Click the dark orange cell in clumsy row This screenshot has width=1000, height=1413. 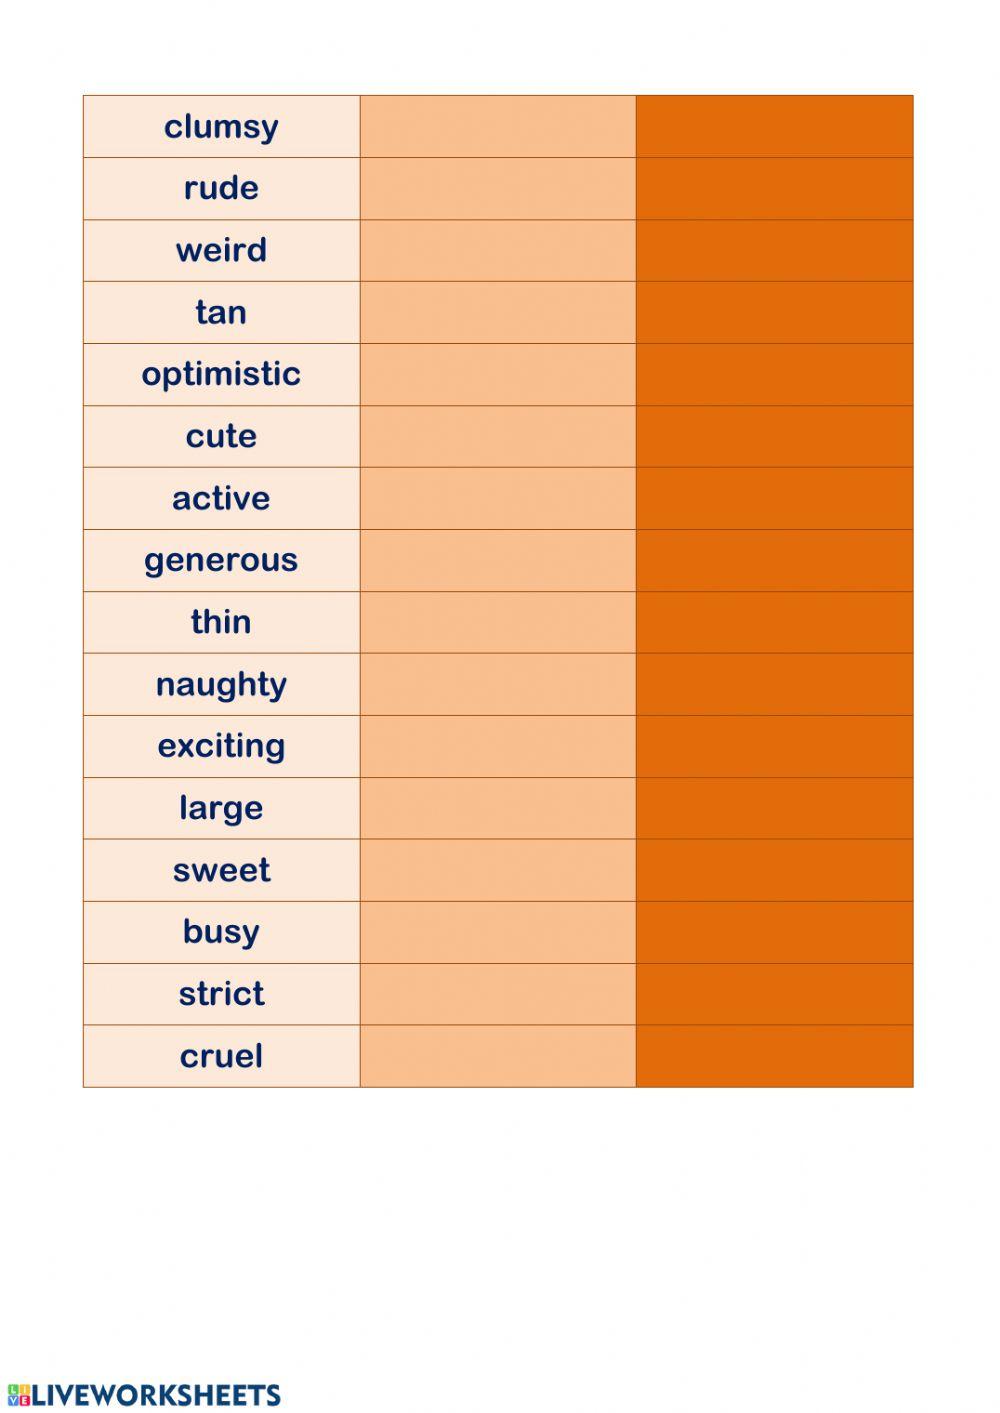[x=775, y=127]
